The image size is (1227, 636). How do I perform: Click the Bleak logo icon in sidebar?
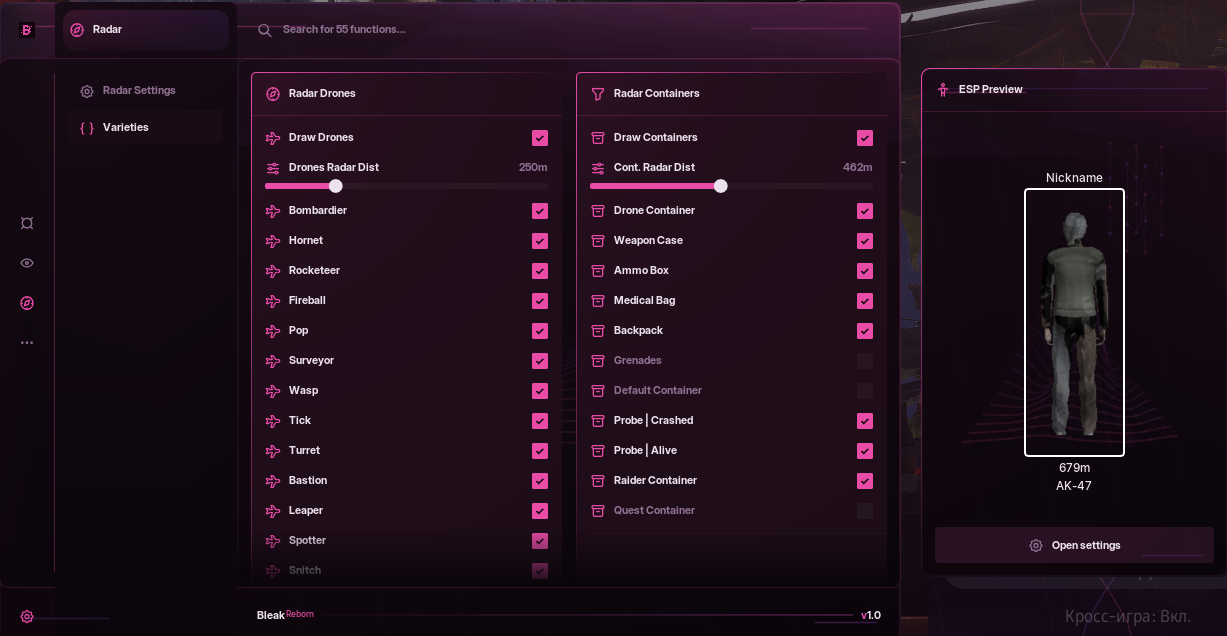(x=27, y=30)
